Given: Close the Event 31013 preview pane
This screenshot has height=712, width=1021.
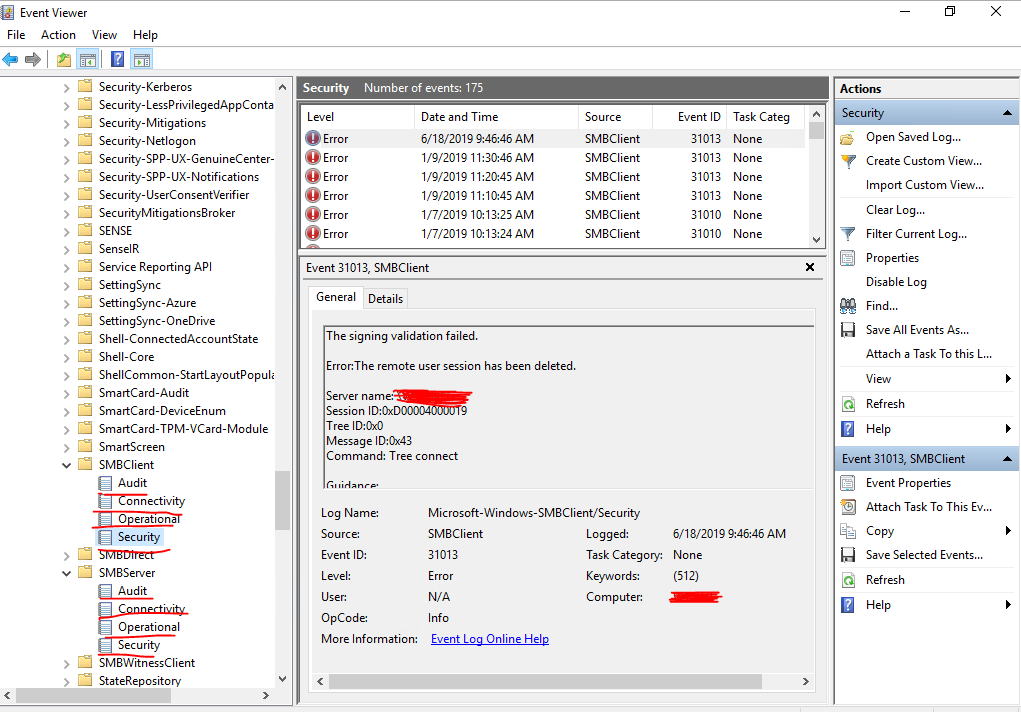Looking at the screenshot, I should pyautogui.click(x=810, y=267).
